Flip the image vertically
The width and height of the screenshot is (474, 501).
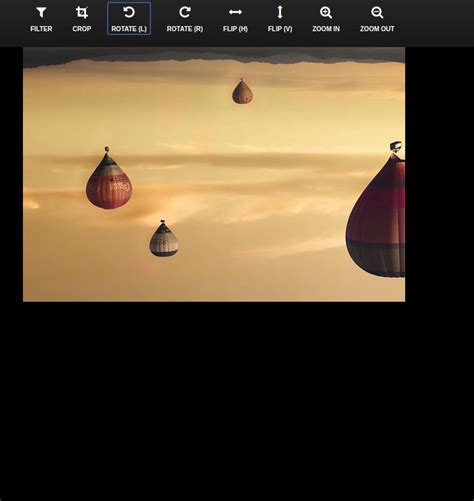280,19
